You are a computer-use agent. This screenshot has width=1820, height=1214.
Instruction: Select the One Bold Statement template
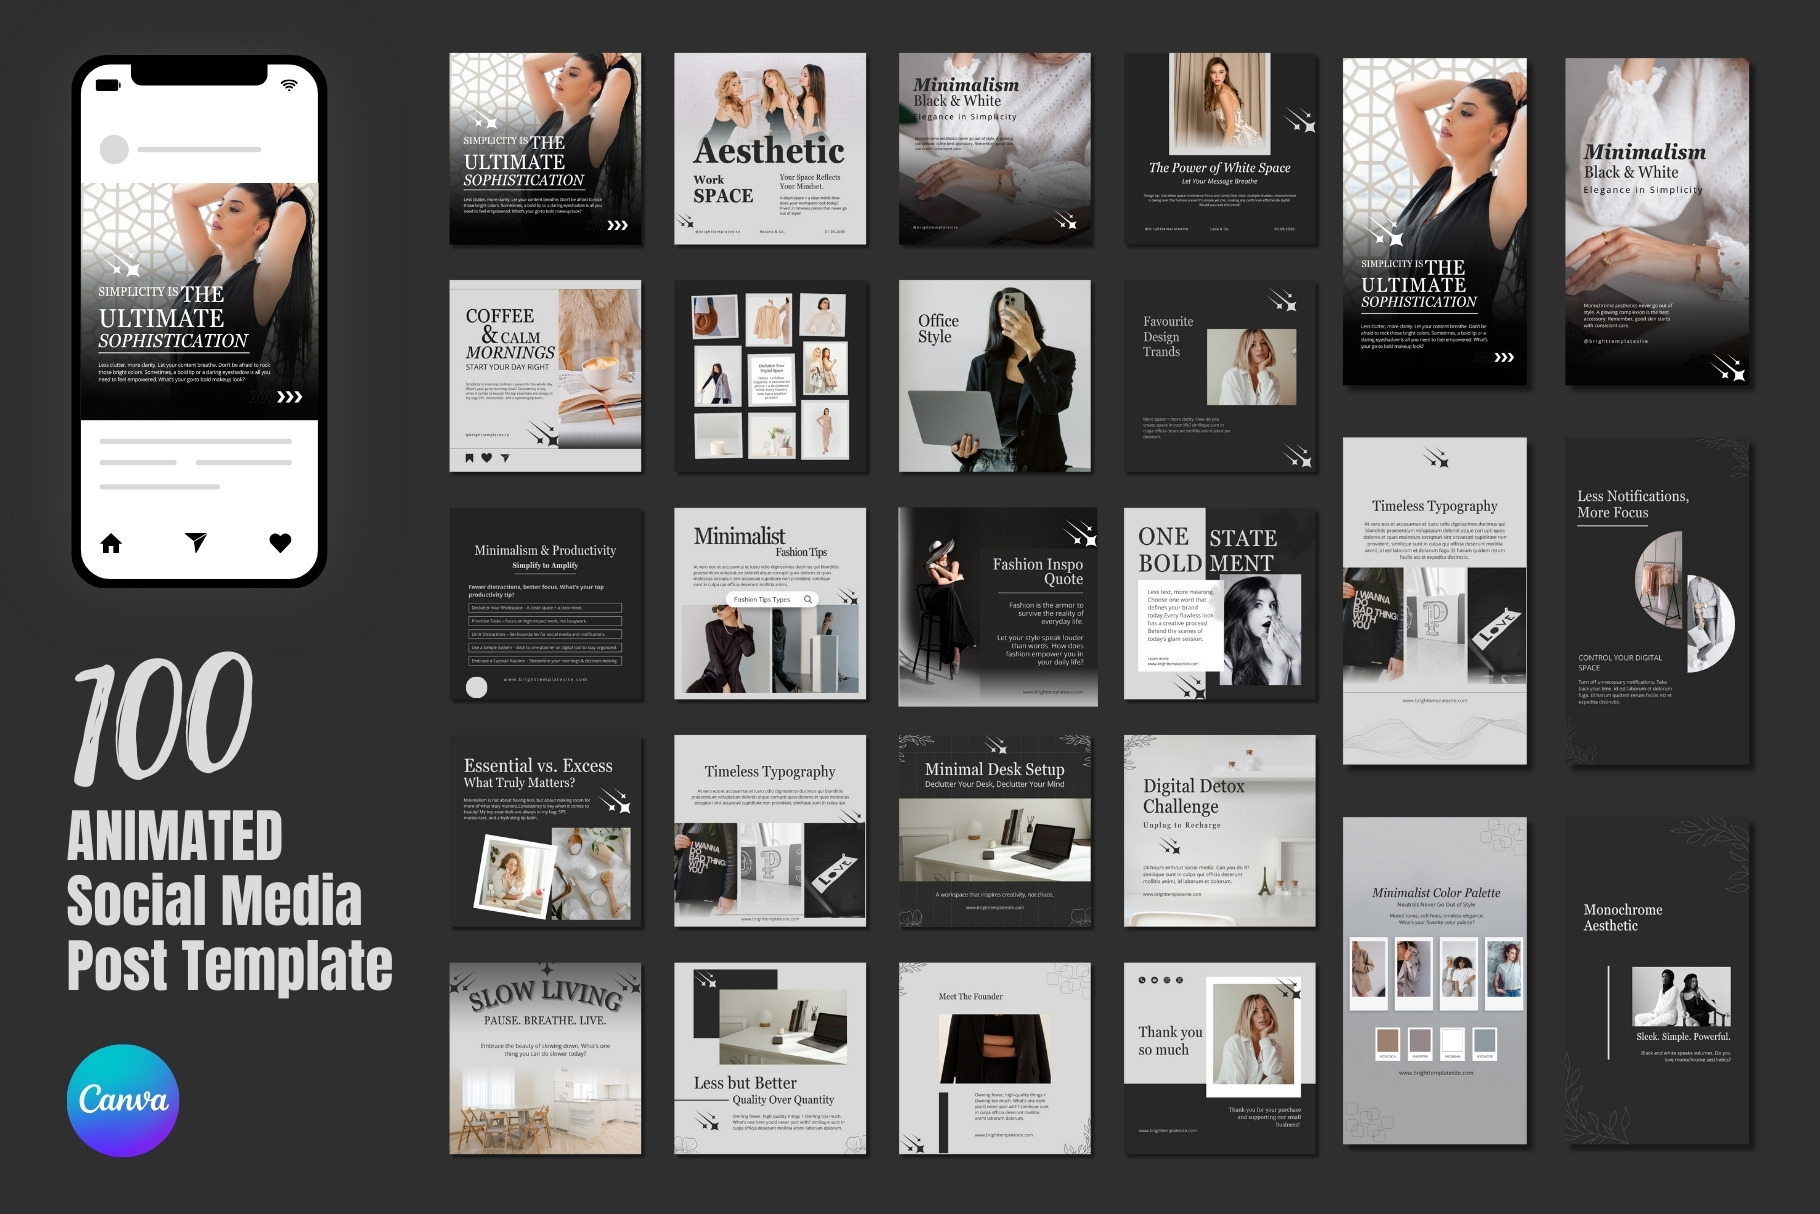[1220, 603]
